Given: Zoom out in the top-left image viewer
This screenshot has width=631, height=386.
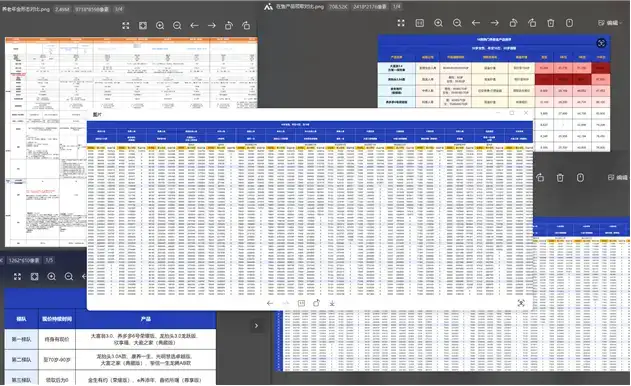Looking at the screenshot, I should [177, 26].
